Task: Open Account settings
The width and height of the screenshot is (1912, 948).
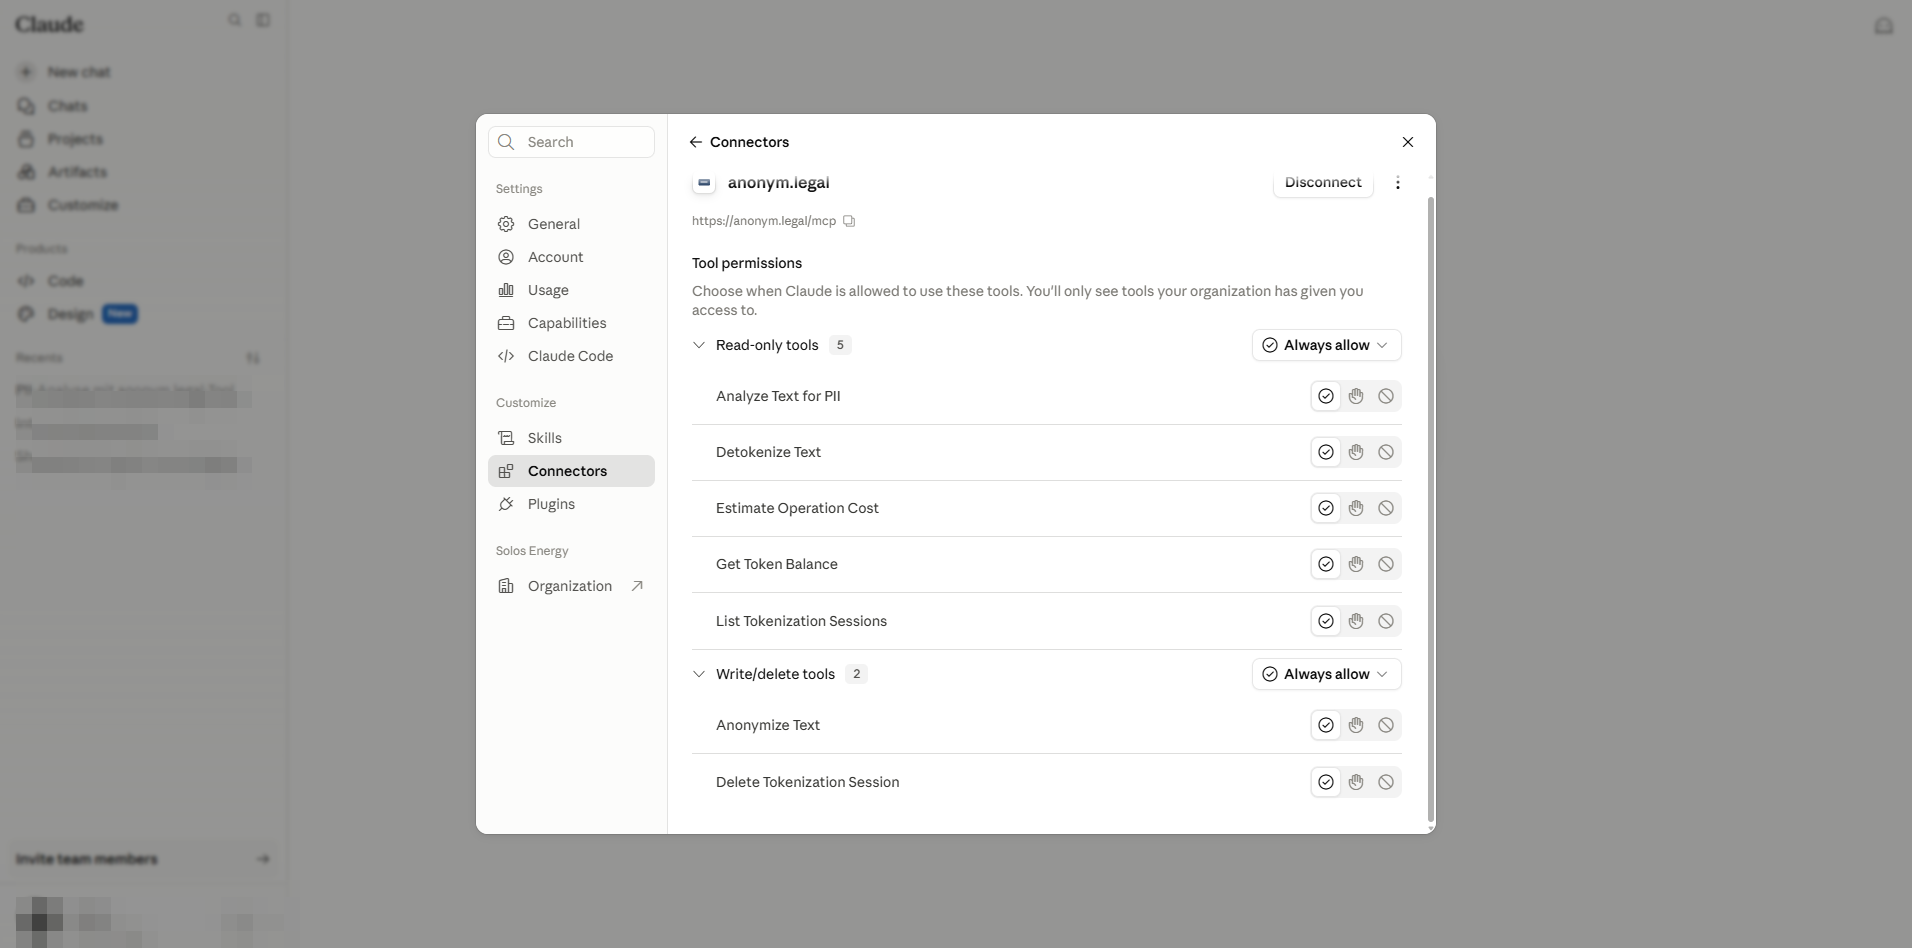Action: [x=571, y=257]
